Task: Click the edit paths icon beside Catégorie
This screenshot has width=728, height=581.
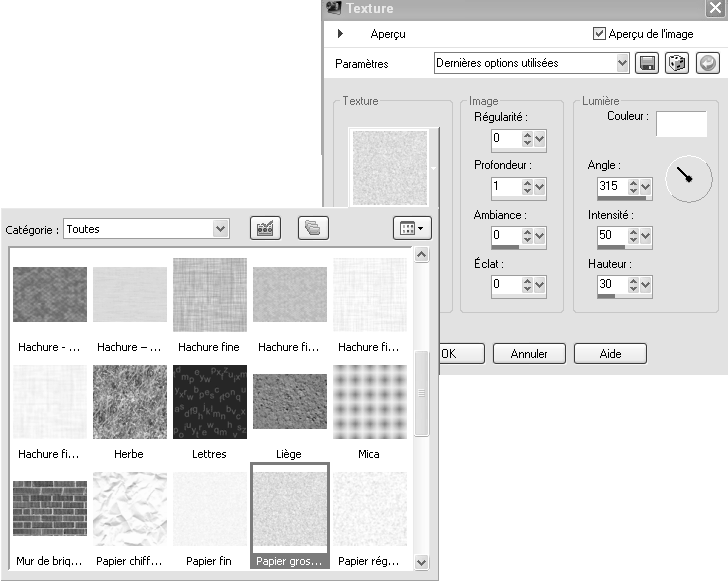Action: click(265, 228)
